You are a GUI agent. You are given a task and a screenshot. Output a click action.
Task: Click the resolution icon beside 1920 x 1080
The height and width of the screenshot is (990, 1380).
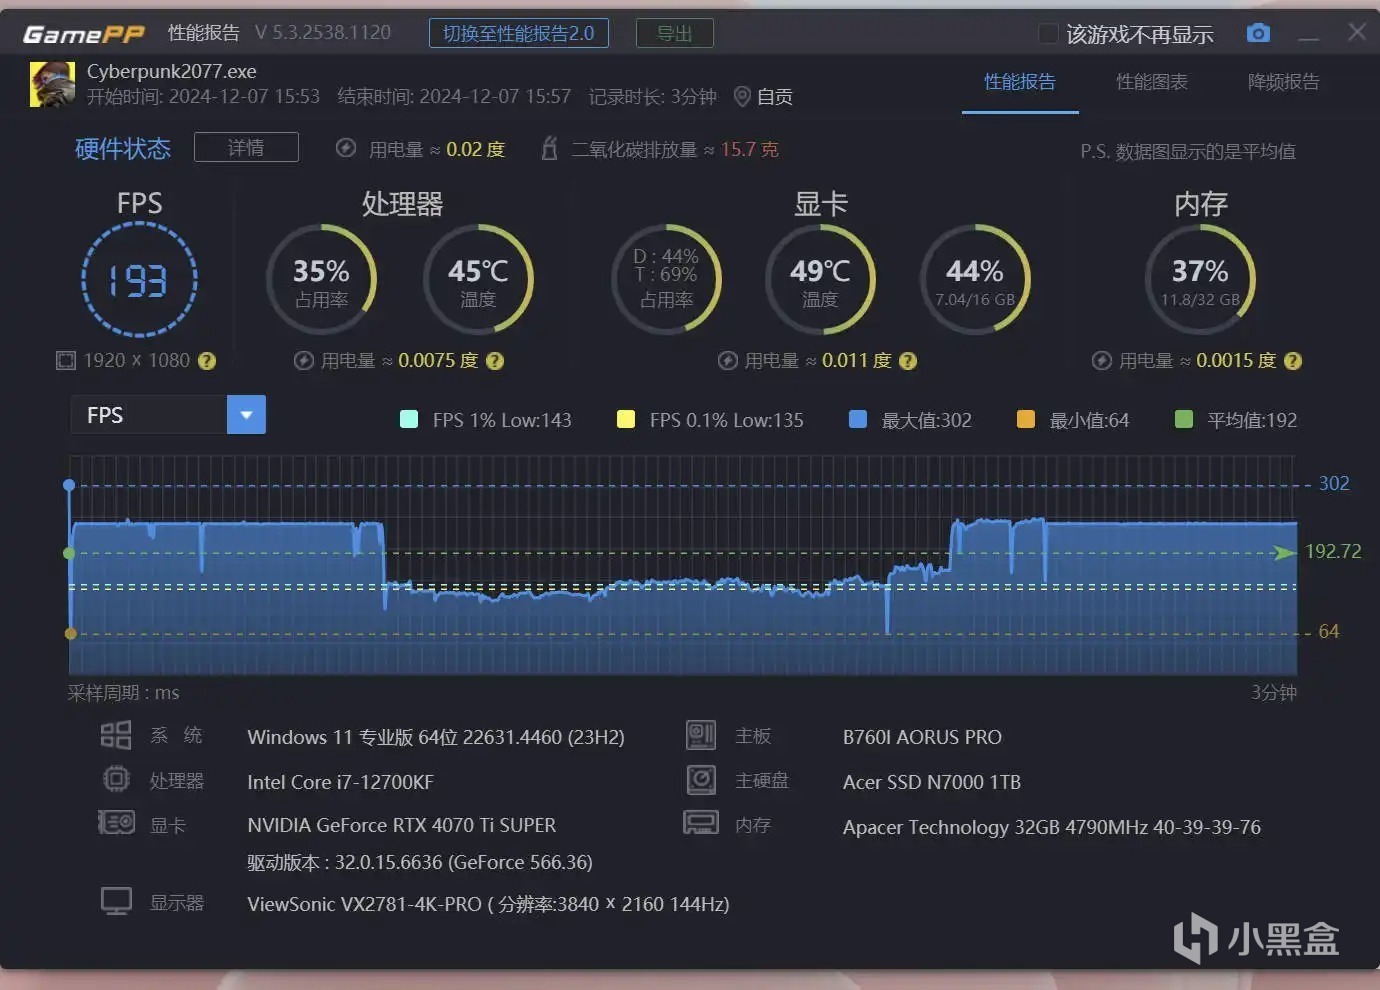66,360
